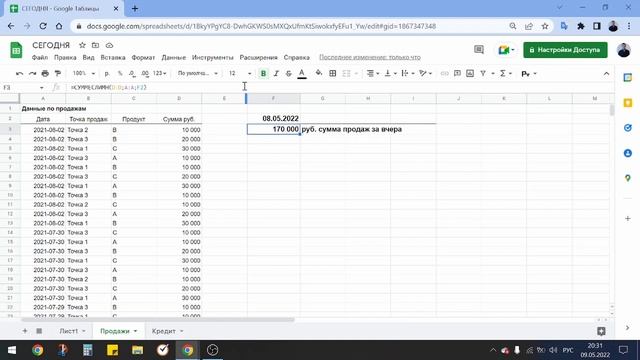Open Tasks in the side panel
The width and height of the screenshot is (640, 360).
pos(627,128)
